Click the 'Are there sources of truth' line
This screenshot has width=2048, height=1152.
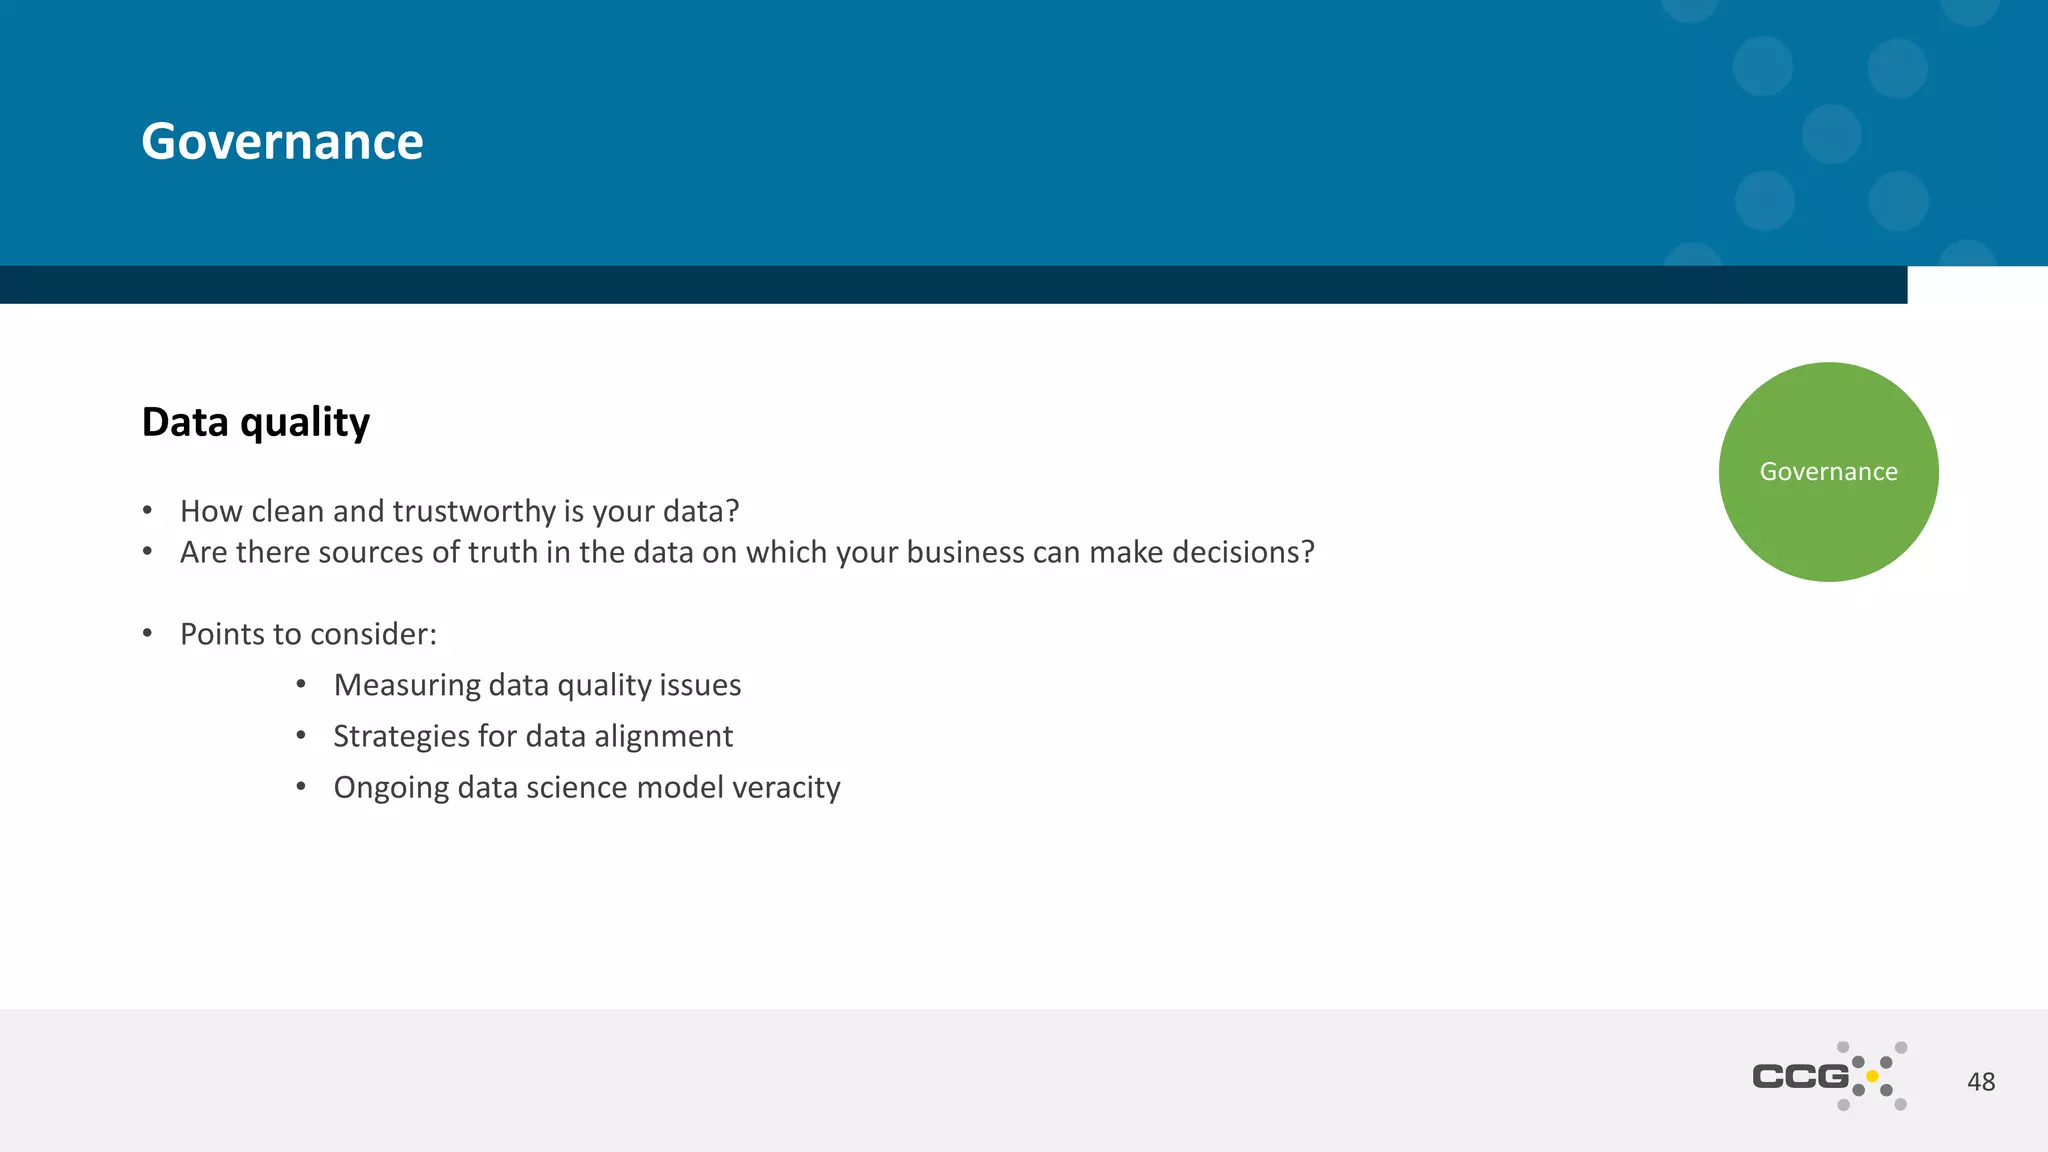click(x=747, y=552)
